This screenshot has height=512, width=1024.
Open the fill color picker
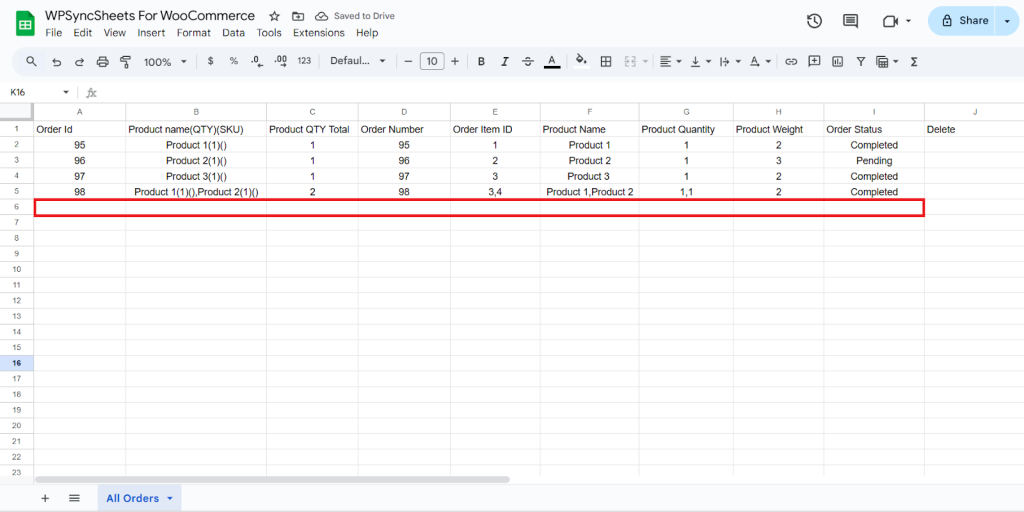pos(581,61)
